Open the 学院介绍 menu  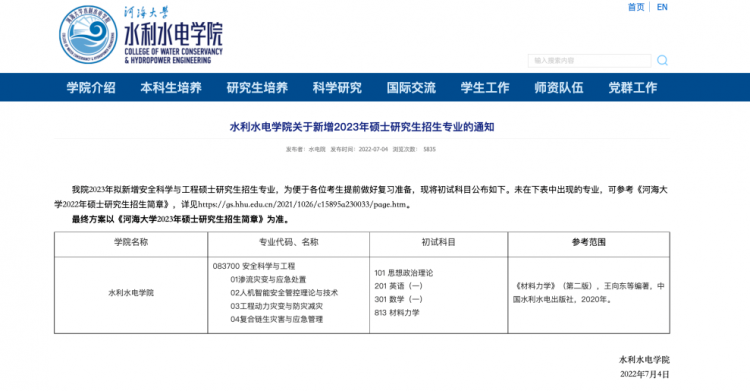point(91,88)
